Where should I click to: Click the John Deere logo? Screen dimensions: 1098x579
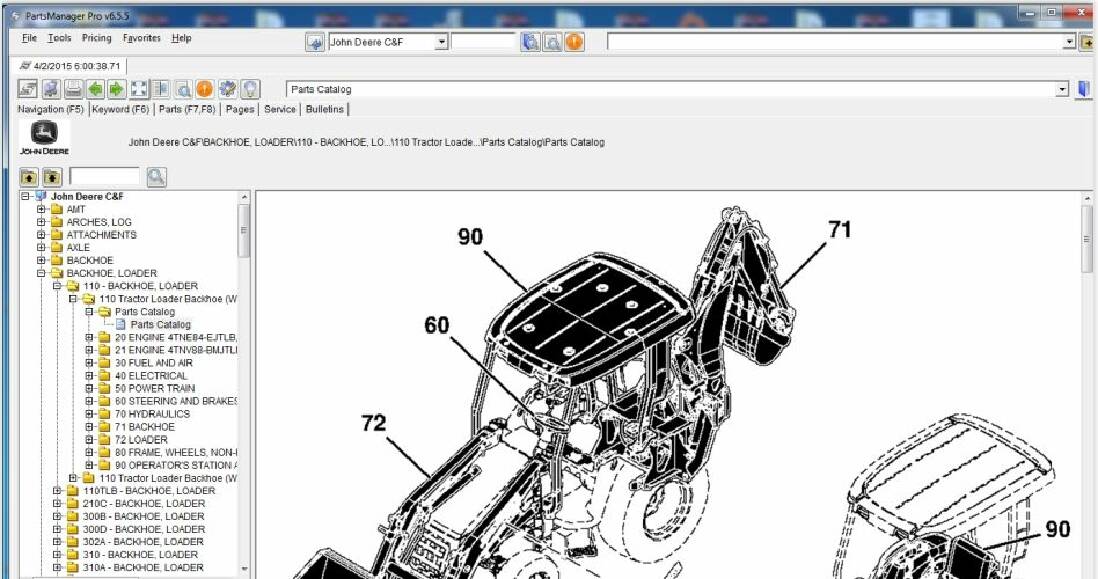coord(44,137)
